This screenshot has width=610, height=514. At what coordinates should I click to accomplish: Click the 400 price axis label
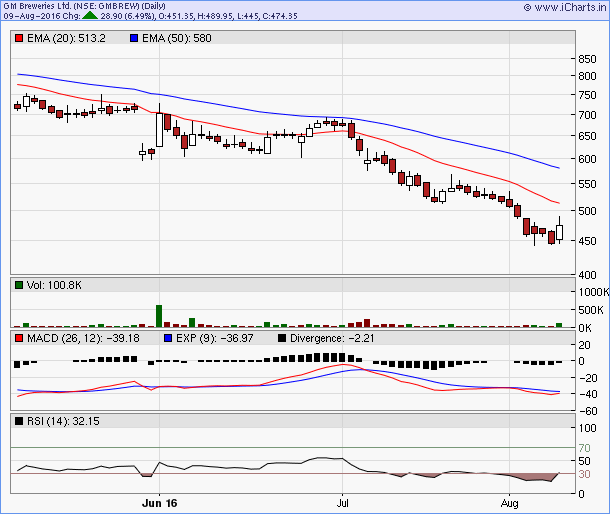pos(587,275)
